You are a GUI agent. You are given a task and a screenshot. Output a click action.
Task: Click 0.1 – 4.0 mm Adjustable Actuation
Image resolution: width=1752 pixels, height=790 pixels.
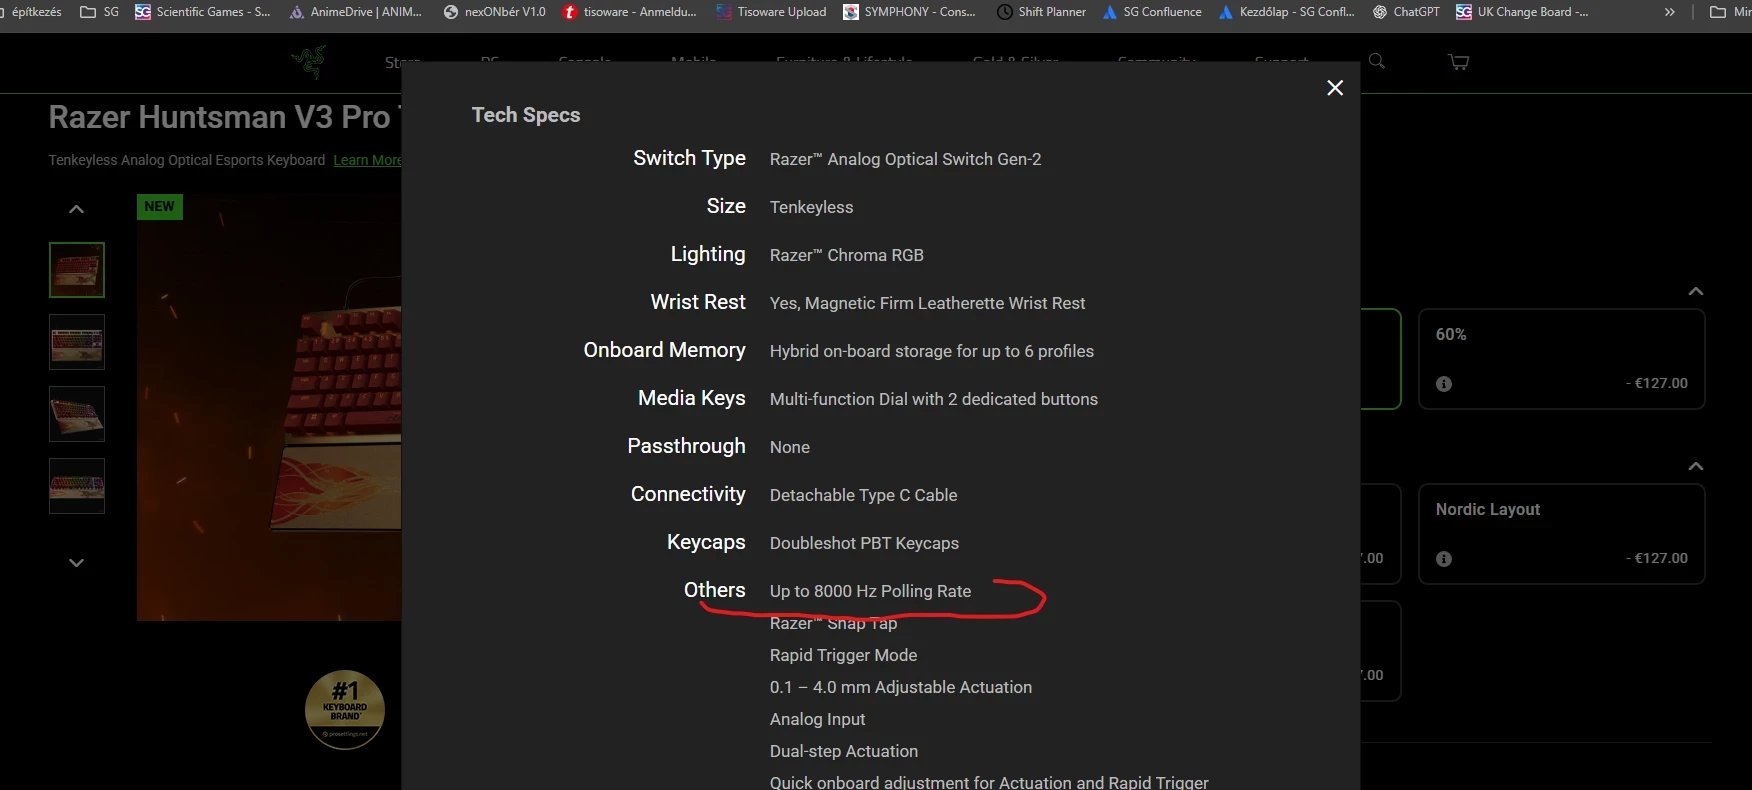click(x=900, y=687)
